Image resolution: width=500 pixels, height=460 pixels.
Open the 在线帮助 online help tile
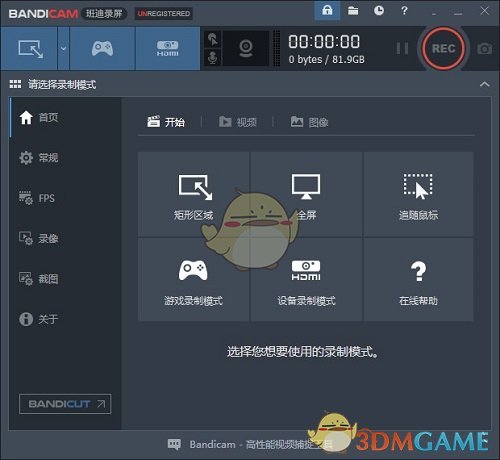pos(418,279)
